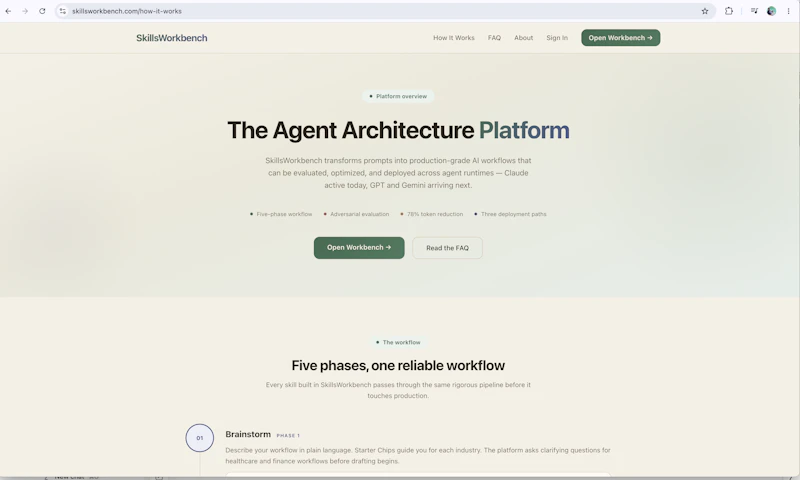Click the PHASE 1 tag
The width and height of the screenshot is (800, 480).
[288, 436]
